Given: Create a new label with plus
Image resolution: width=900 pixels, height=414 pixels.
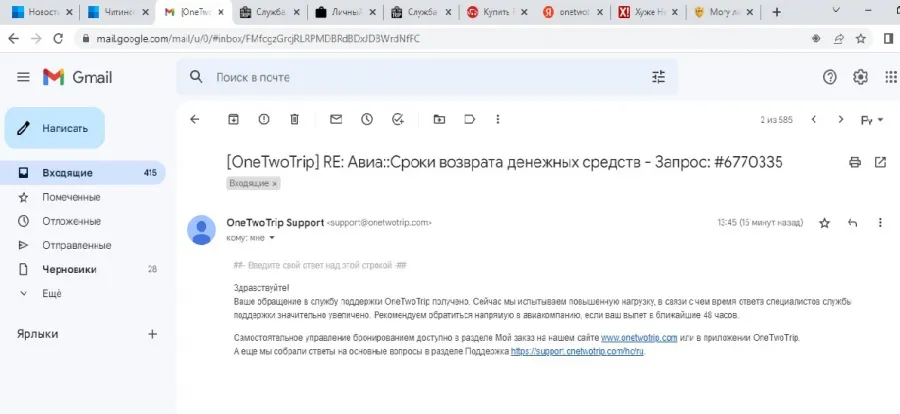Looking at the screenshot, I should click(152, 334).
